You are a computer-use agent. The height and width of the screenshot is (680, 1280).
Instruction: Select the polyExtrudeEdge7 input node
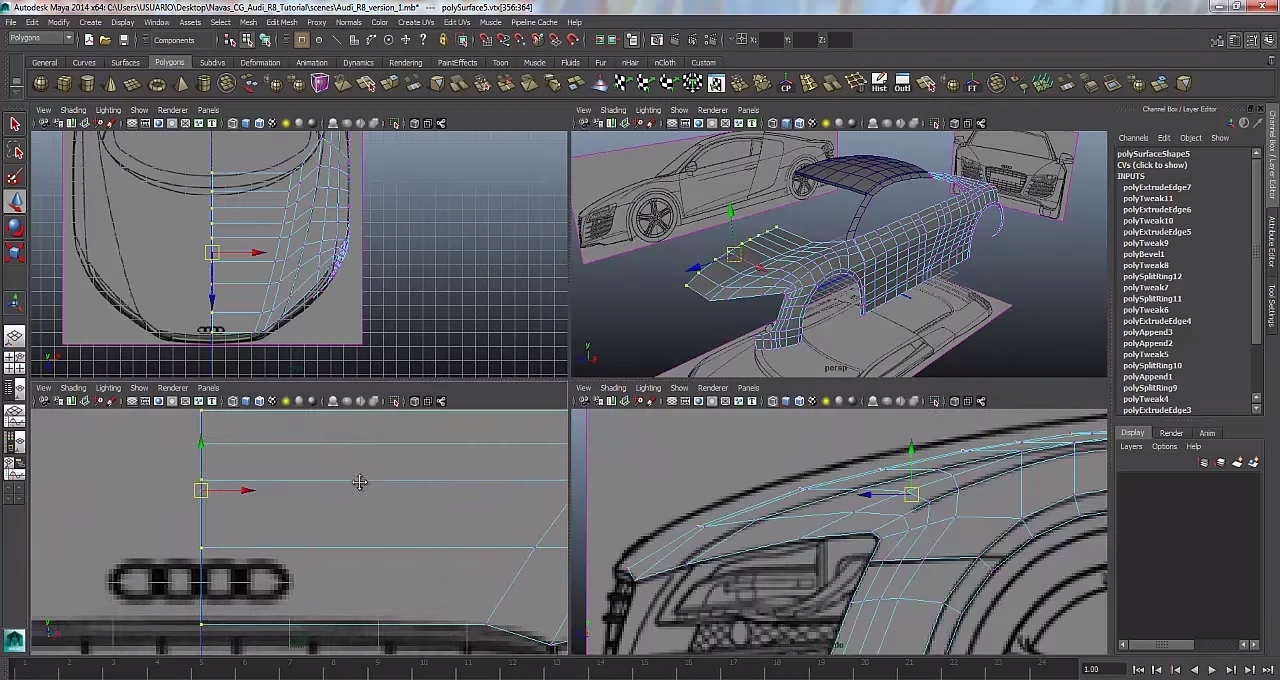point(1157,187)
